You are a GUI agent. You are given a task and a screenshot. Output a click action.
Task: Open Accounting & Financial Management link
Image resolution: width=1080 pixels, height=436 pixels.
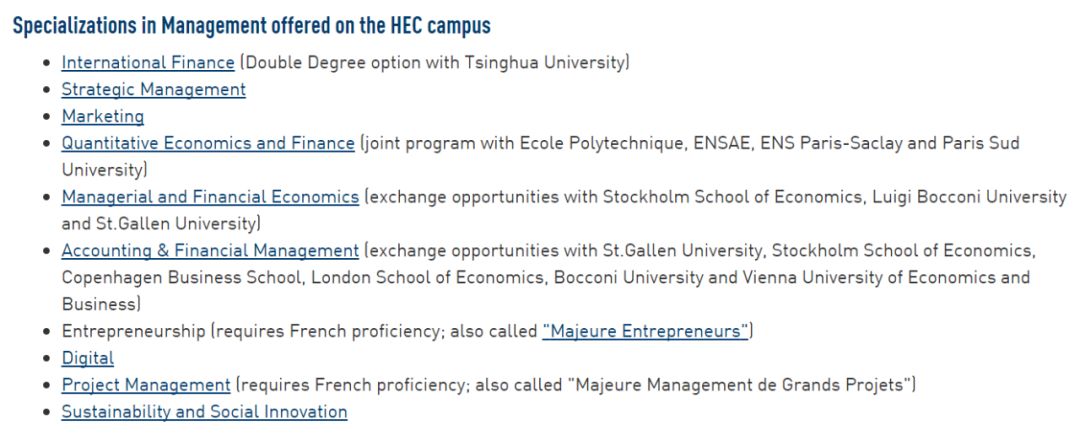pos(210,251)
